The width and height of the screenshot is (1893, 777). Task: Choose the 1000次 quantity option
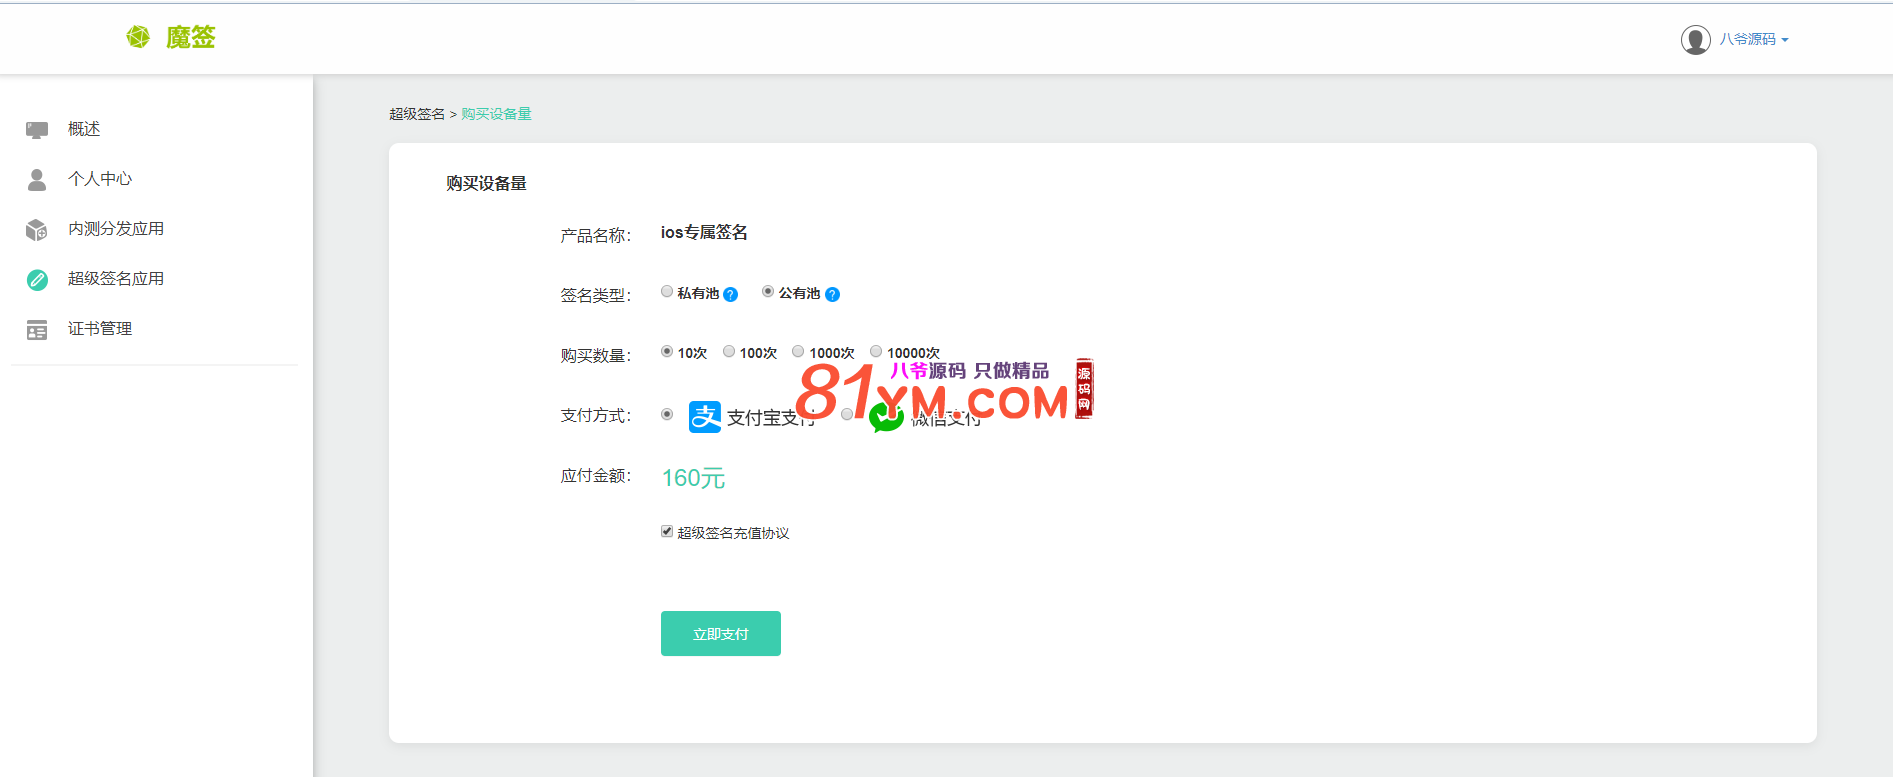click(798, 352)
